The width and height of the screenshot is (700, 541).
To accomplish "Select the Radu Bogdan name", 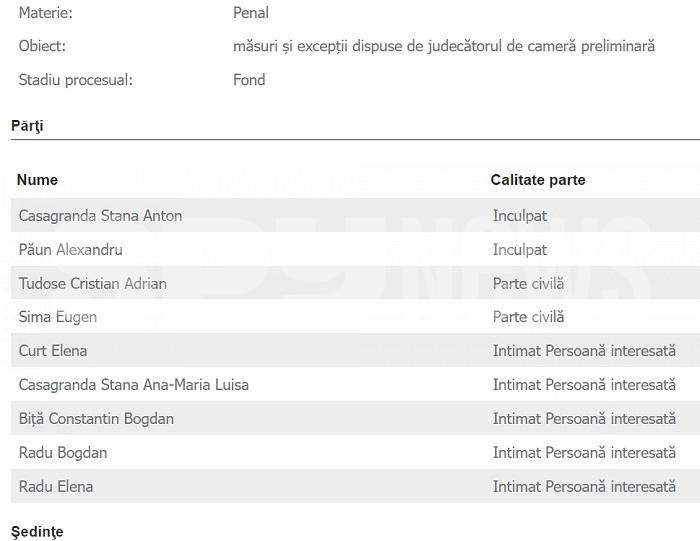I will (63, 453).
